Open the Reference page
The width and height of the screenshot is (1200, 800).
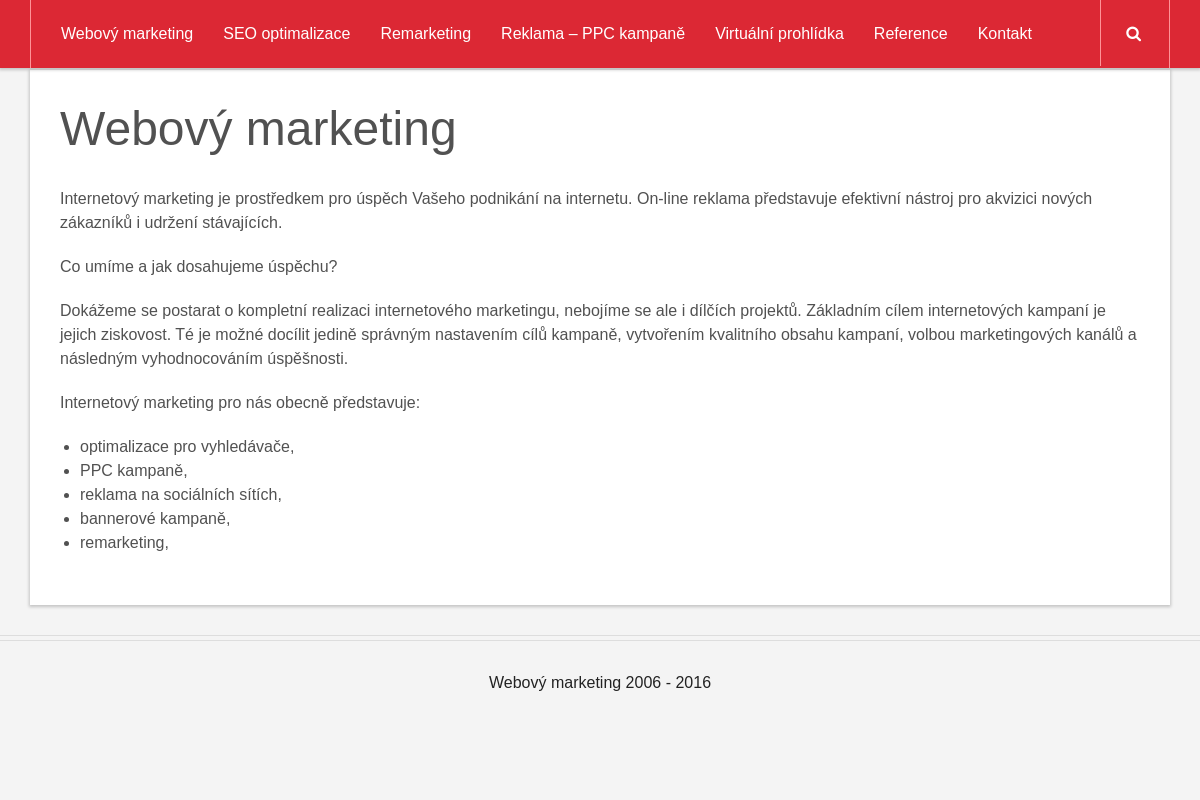coord(910,33)
